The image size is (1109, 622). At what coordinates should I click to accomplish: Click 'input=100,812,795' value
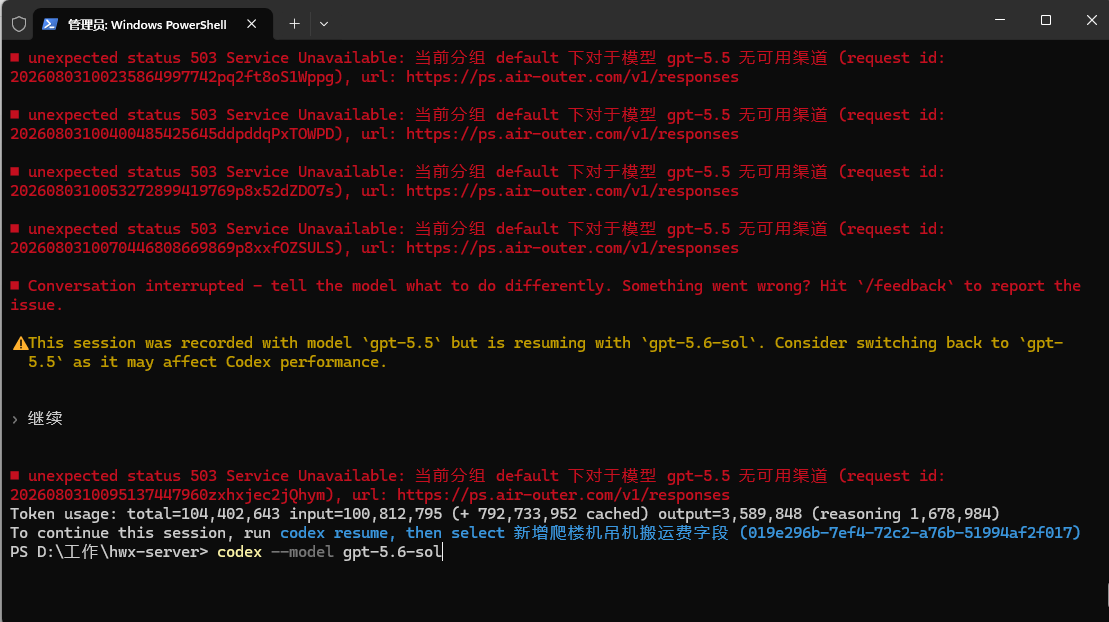(366, 514)
